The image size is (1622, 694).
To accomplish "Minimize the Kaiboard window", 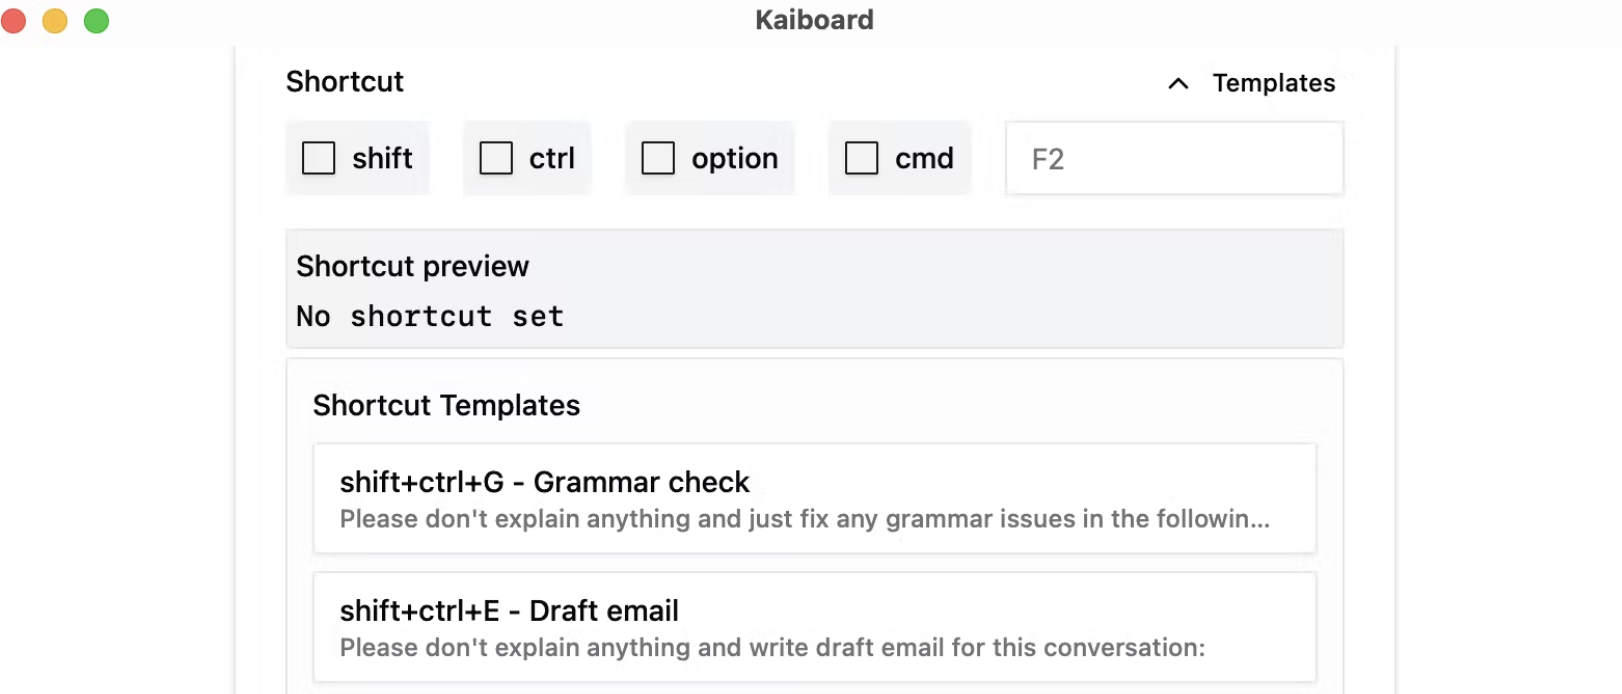I will pos(55,20).
